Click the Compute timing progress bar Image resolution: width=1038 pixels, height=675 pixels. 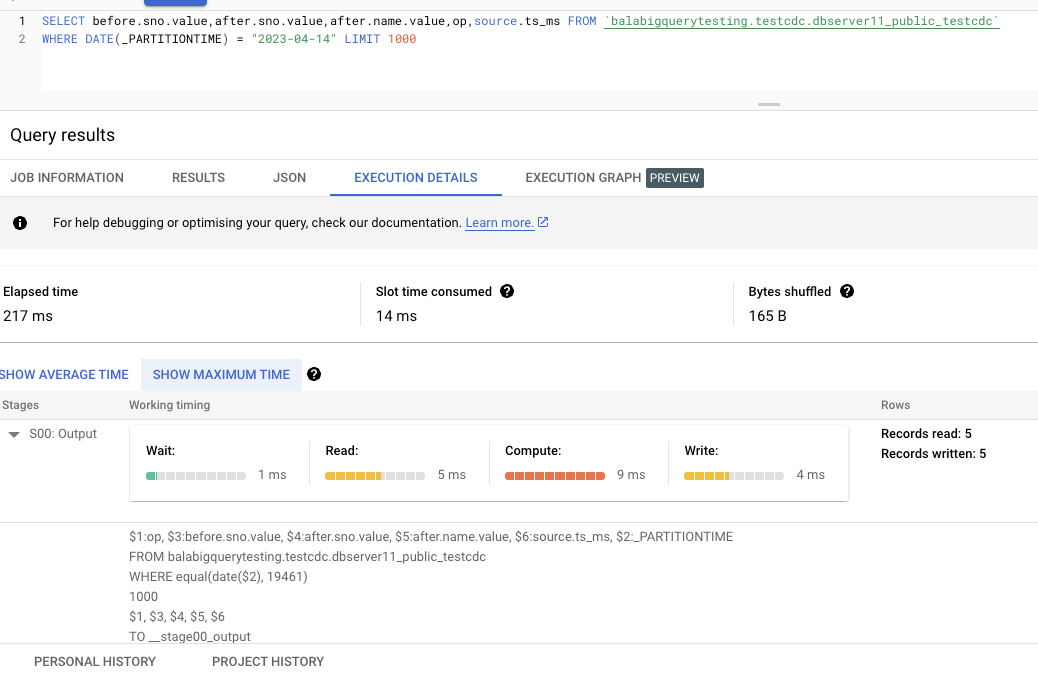(x=555, y=476)
